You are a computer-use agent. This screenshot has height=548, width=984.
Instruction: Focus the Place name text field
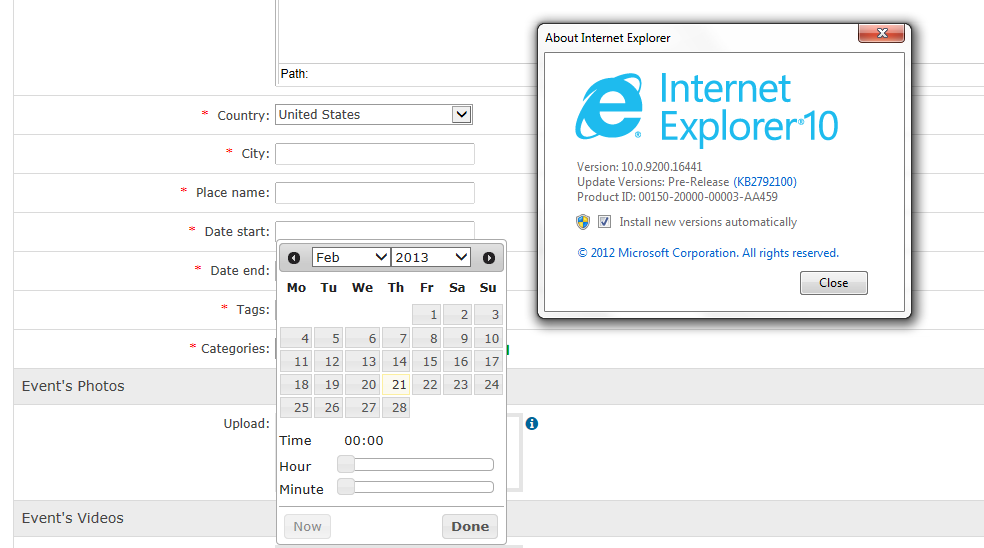pos(374,193)
